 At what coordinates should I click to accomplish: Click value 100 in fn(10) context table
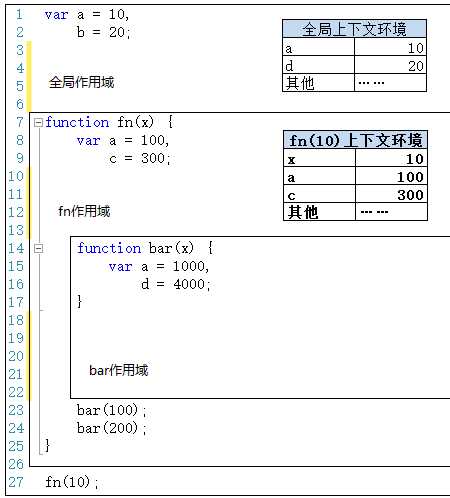click(391, 177)
